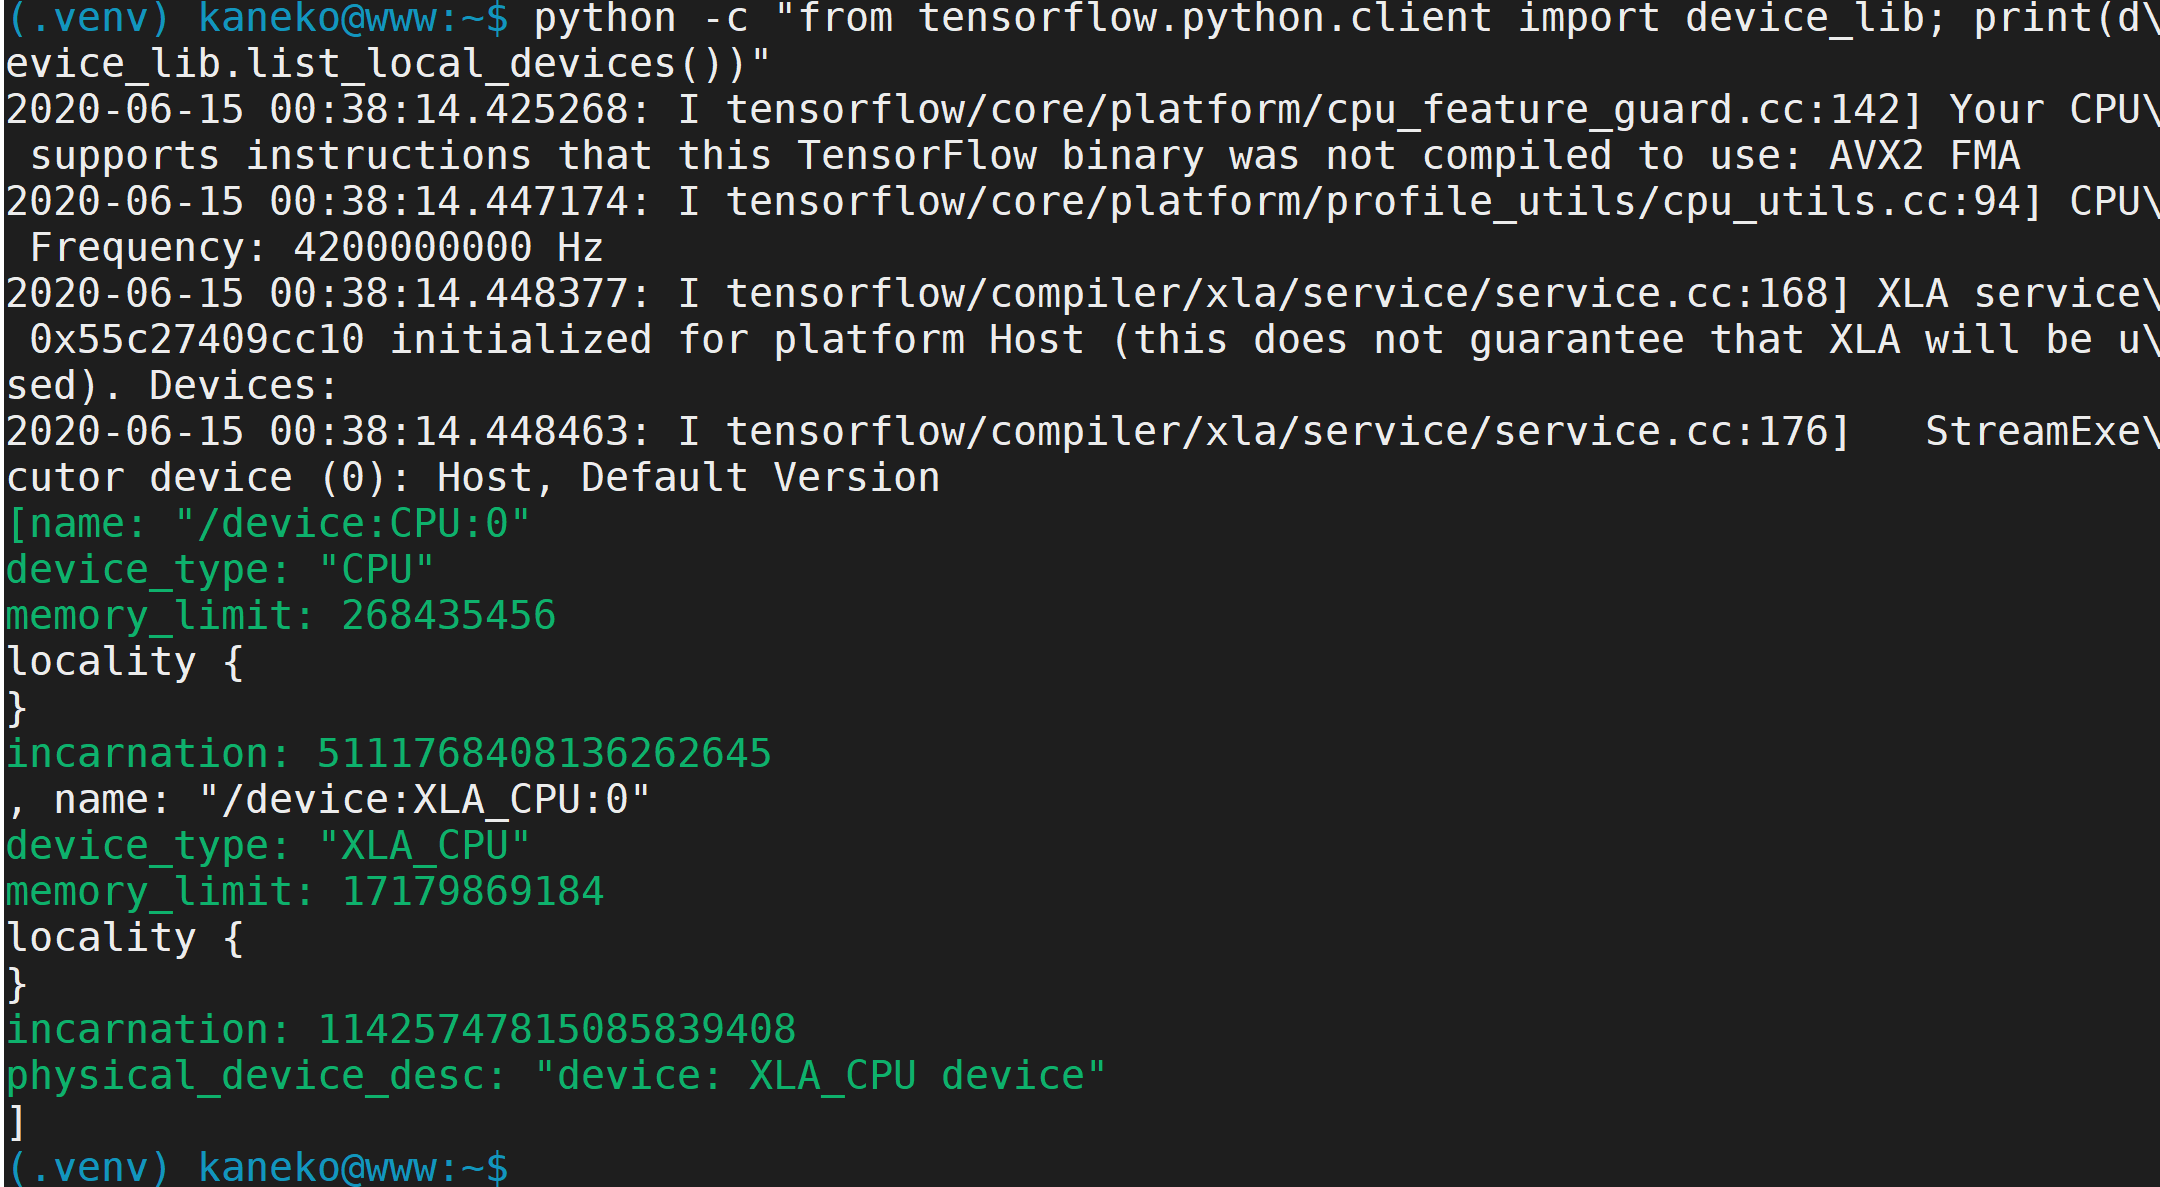Image resolution: width=2160 pixels, height=1187 pixels.
Task: Click the incarnation 11425747815085839408 line
Action: (x=400, y=1029)
